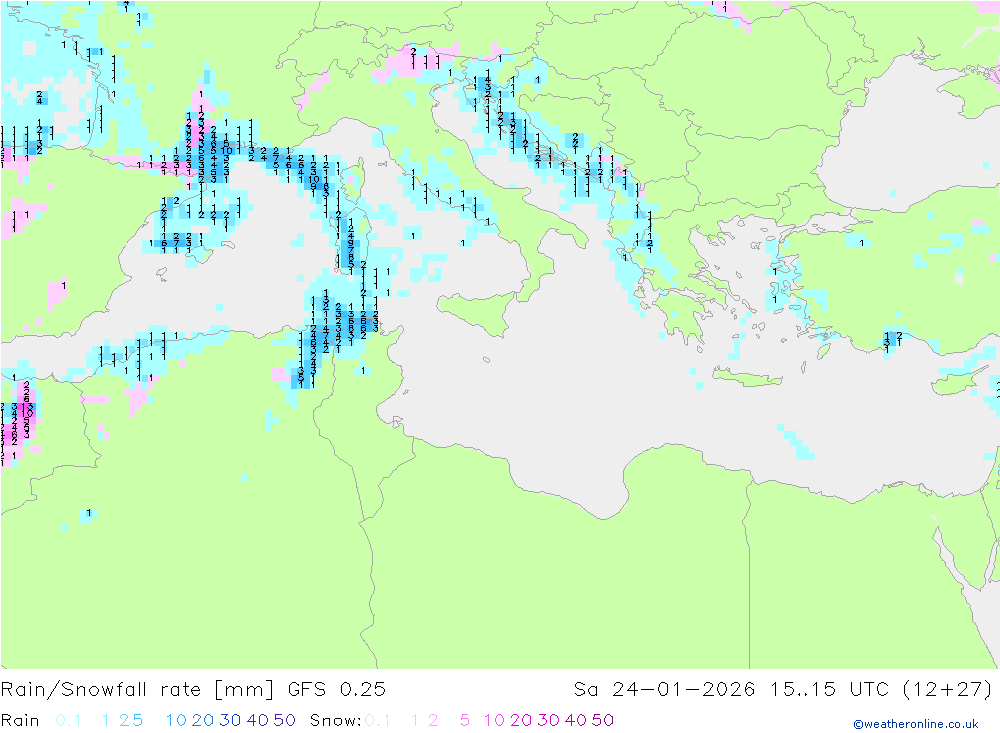Image resolution: width=1000 pixels, height=733 pixels.
Task: Select snow legend value 50
Action: pyautogui.click(x=603, y=720)
